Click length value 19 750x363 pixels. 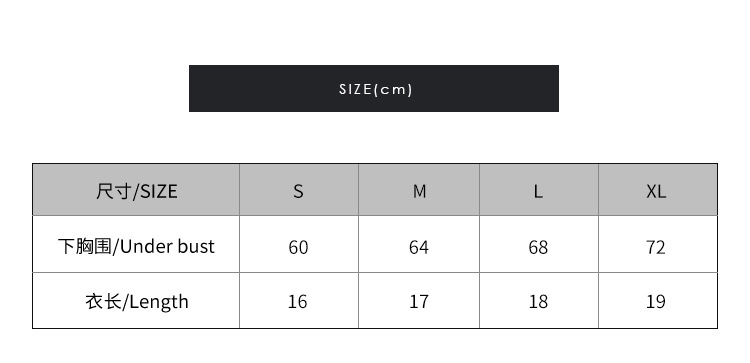coord(656,302)
